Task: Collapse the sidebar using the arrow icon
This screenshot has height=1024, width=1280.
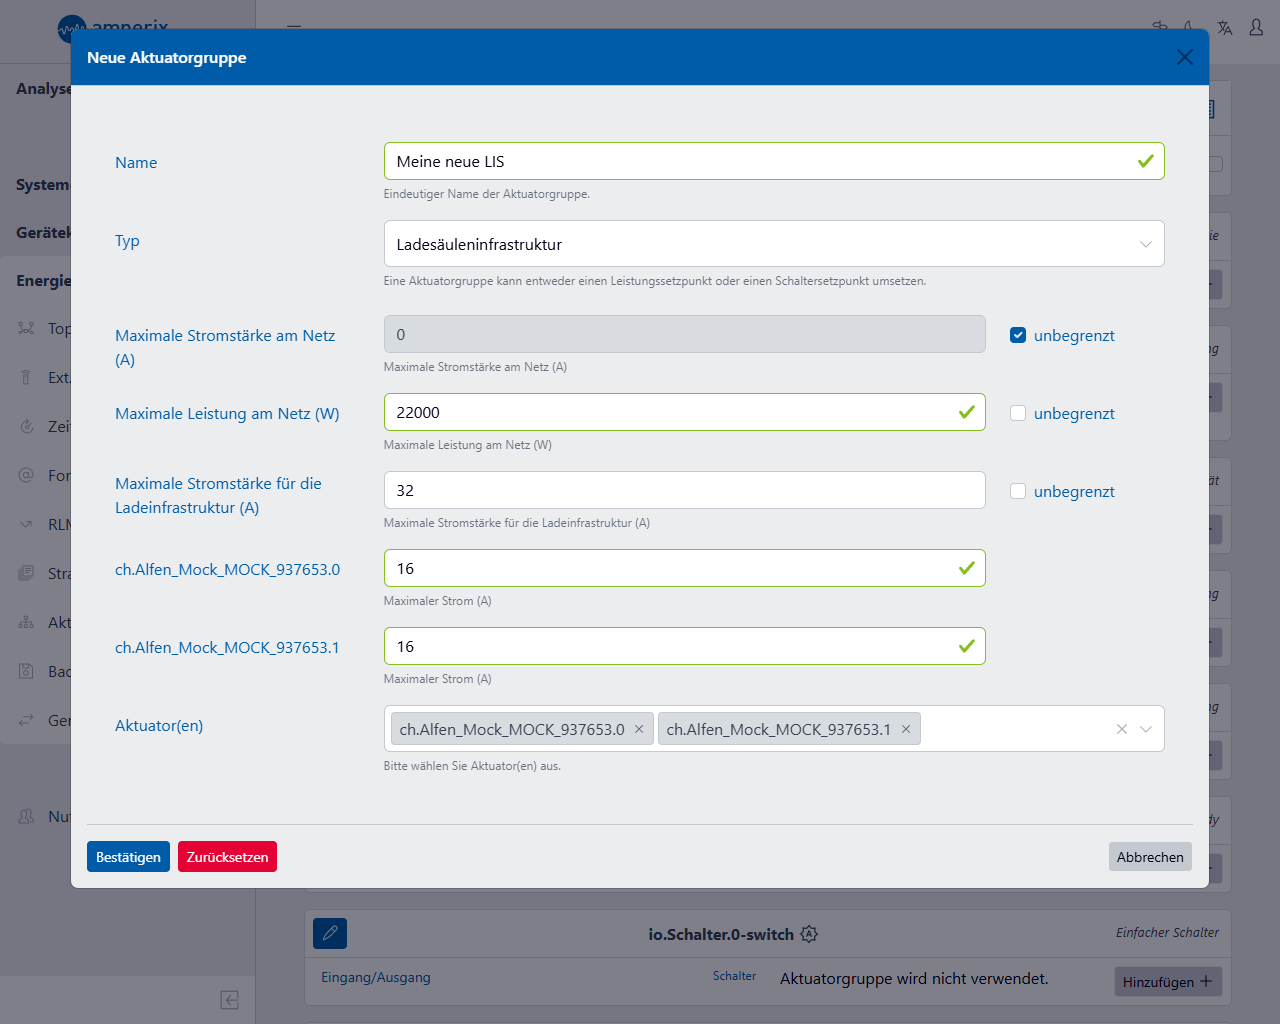Action: (x=229, y=1000)
